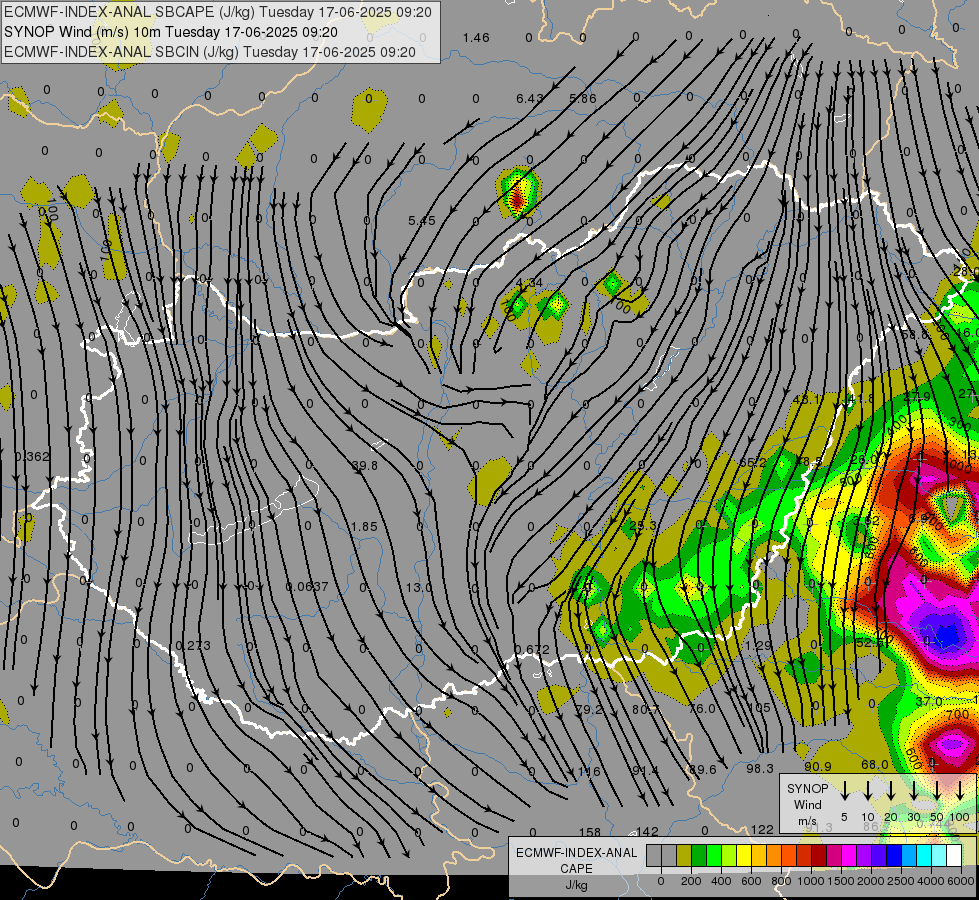Click the map value 0.0637
The height and width of the screenshot is (900, 979).
point(307,586)
